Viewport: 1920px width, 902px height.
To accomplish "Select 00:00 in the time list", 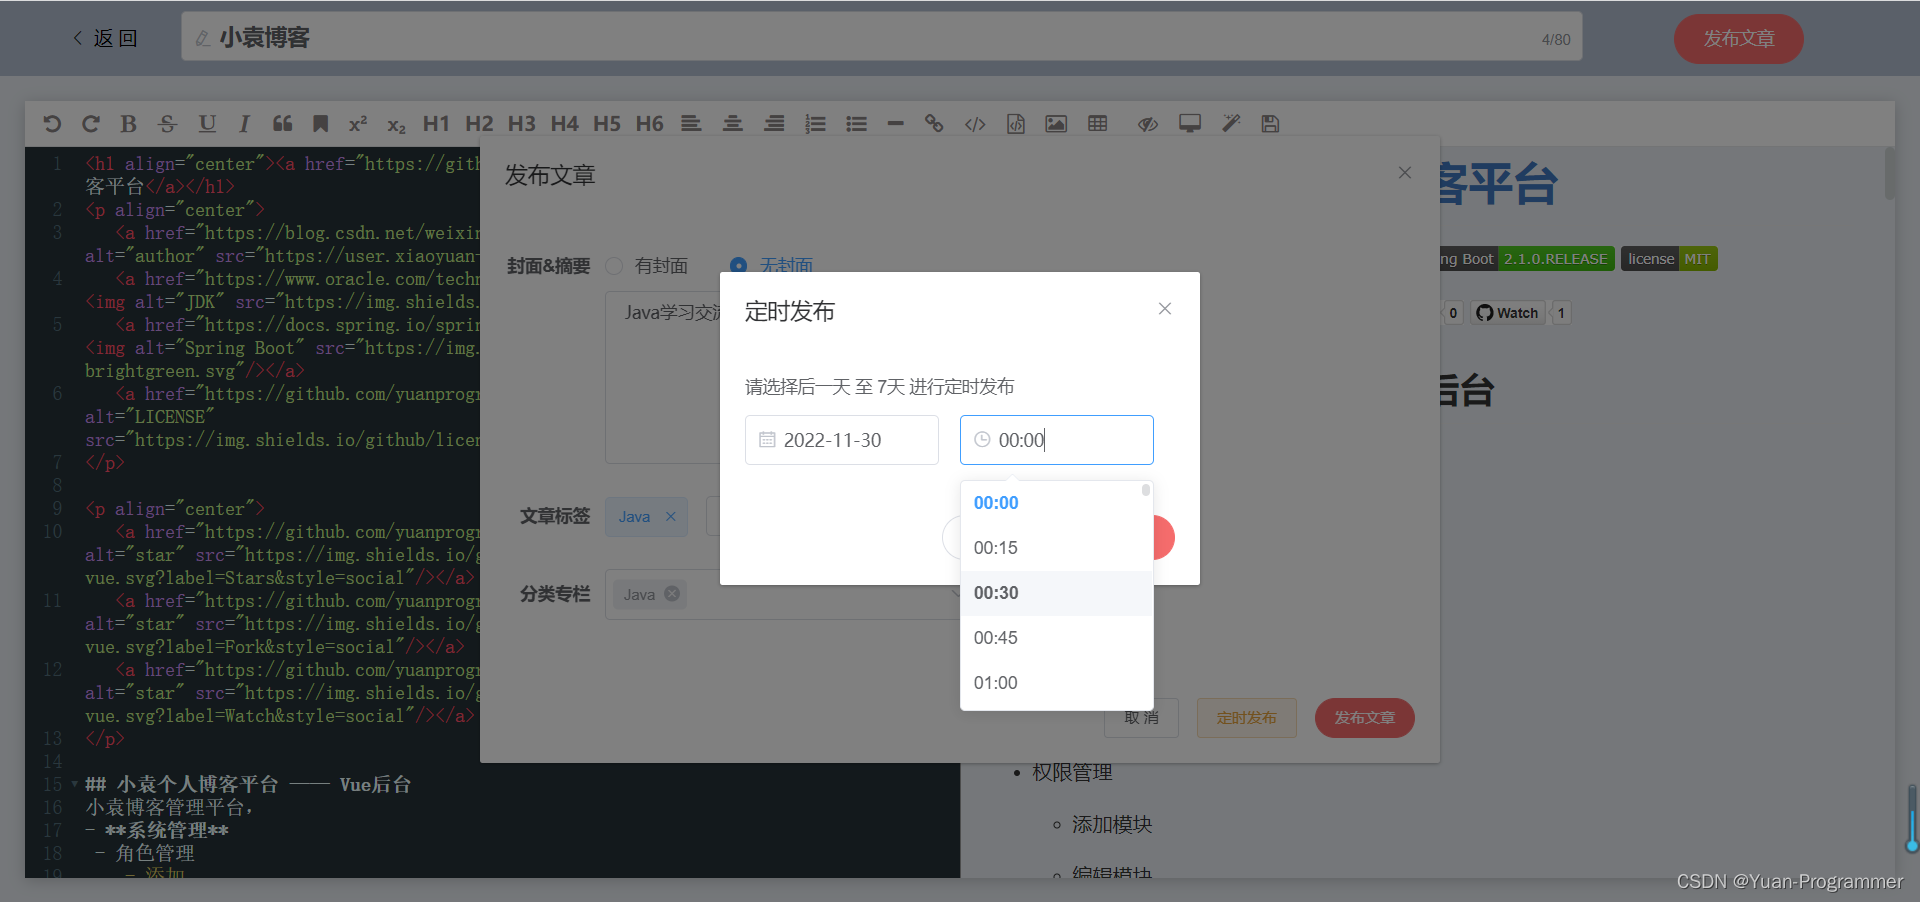I will tap(1056, 503).
